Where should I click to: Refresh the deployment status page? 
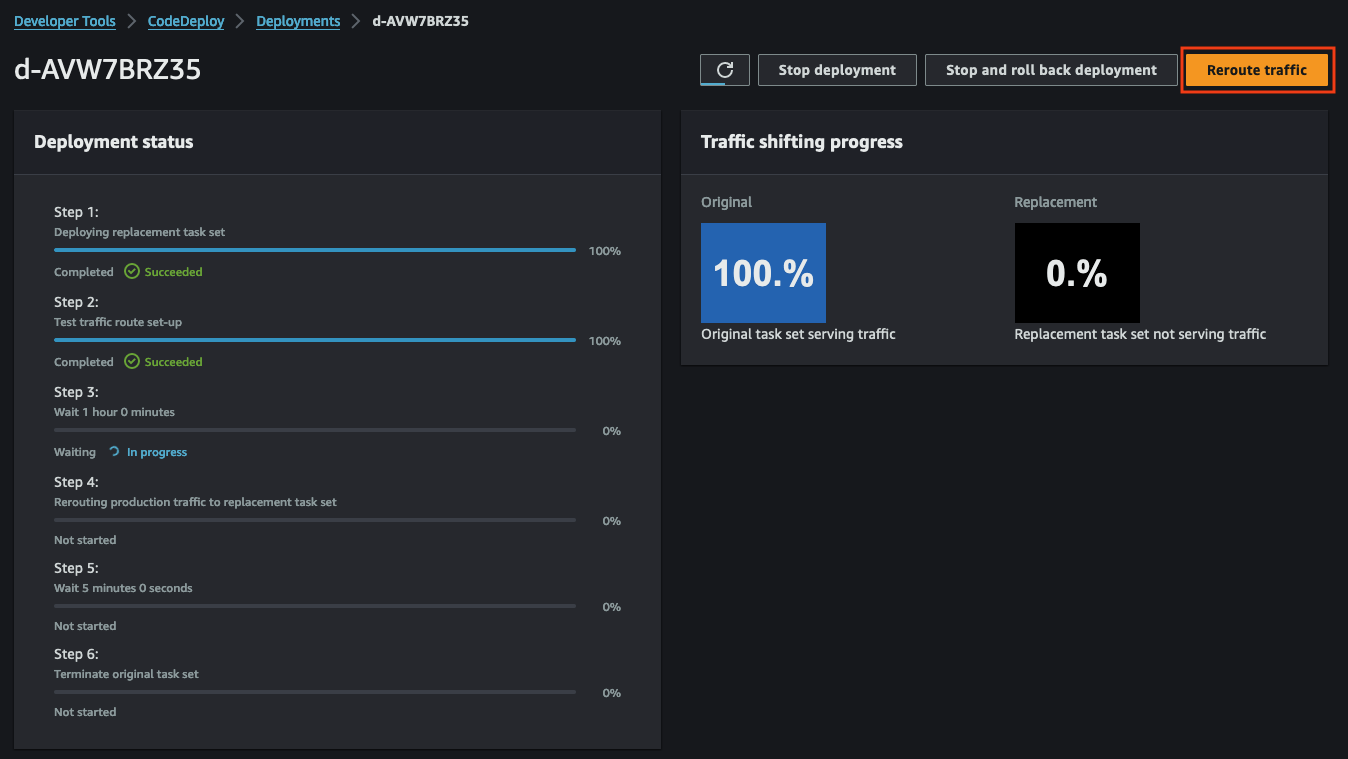pyautogui.click(x=724, y=69)
